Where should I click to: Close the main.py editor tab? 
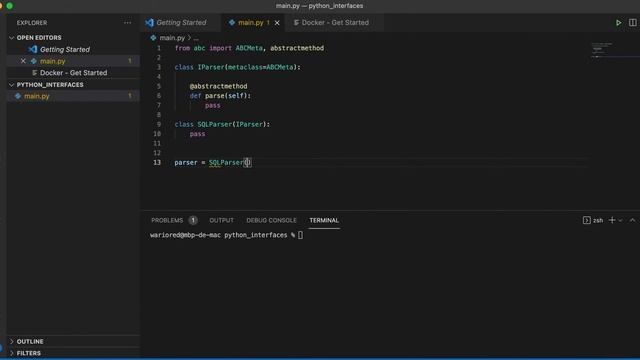(x=277, y=23)
